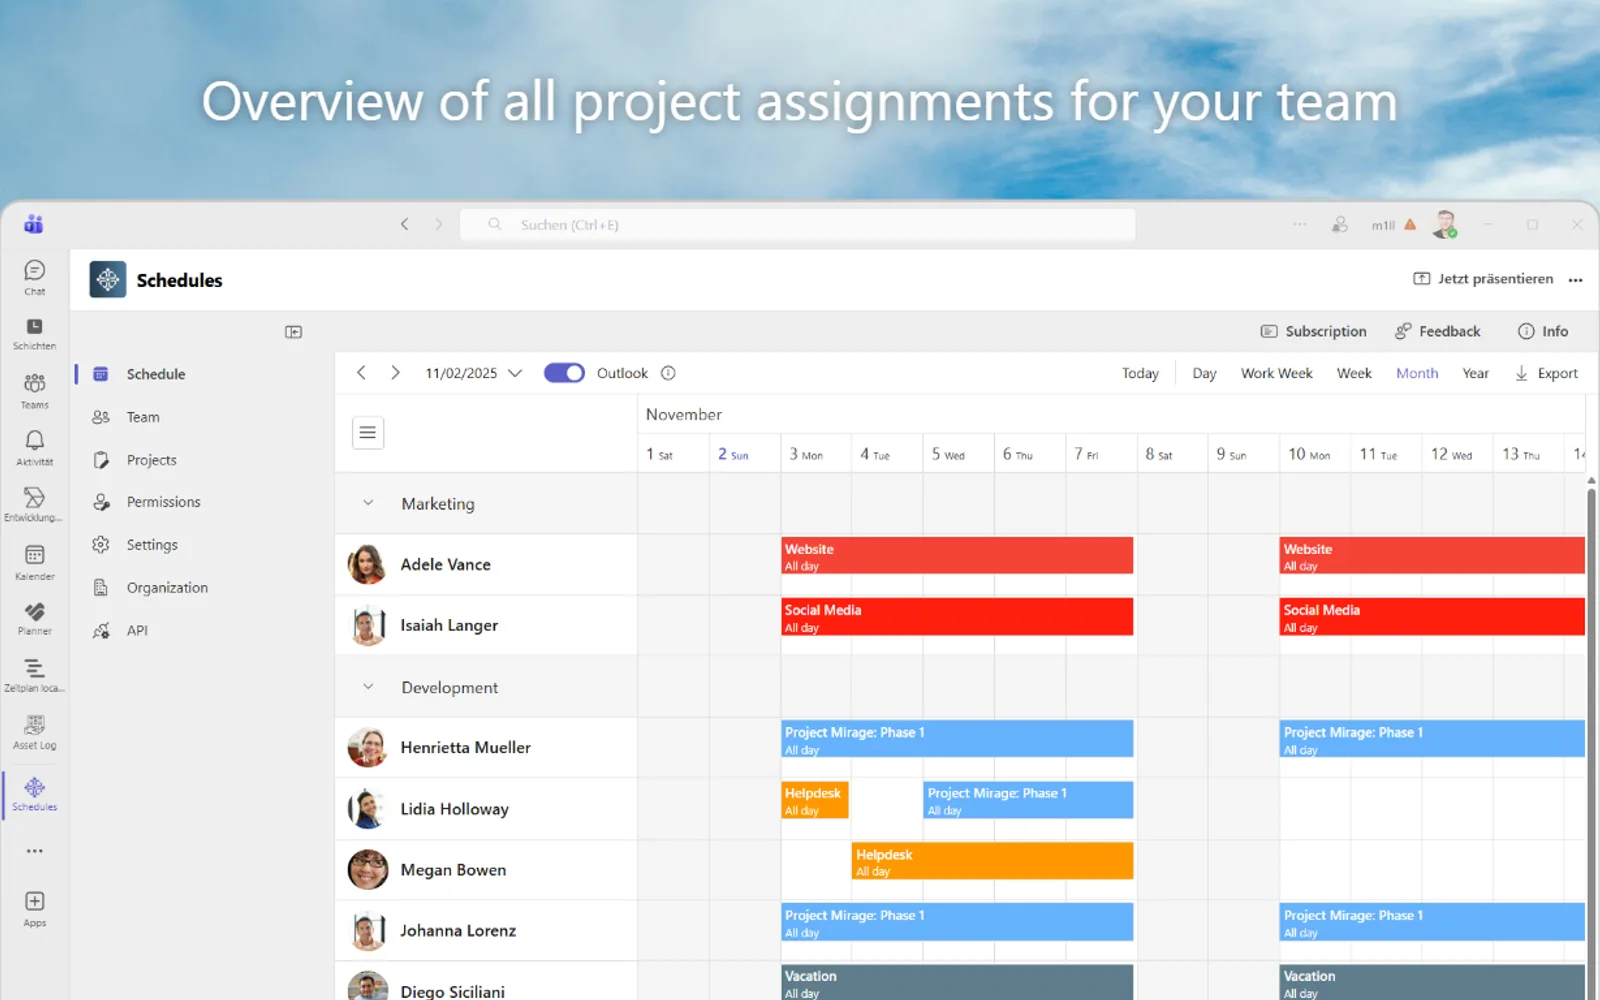Open Entwicklung app icon in rail
1600x1000 pixels.
[34, 504]
